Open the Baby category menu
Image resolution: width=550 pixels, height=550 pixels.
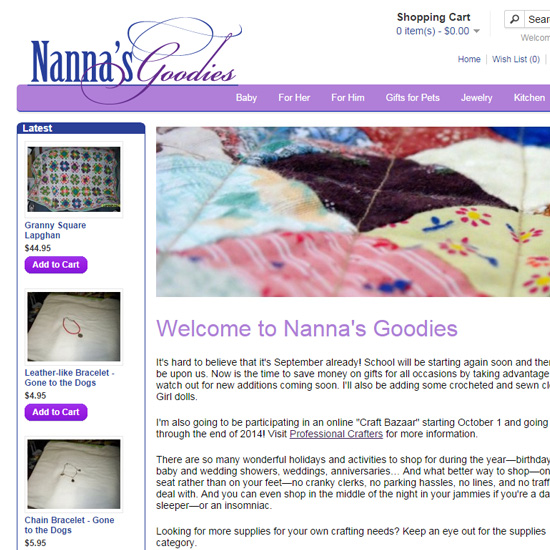click(246, 98)
